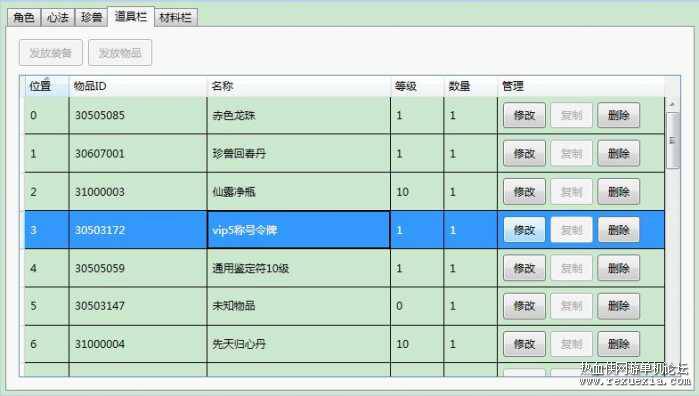This screenshot has width=699, height=396.
Task: Click 复制 for 通用鉴定符10级
Action: click(572, 268)
